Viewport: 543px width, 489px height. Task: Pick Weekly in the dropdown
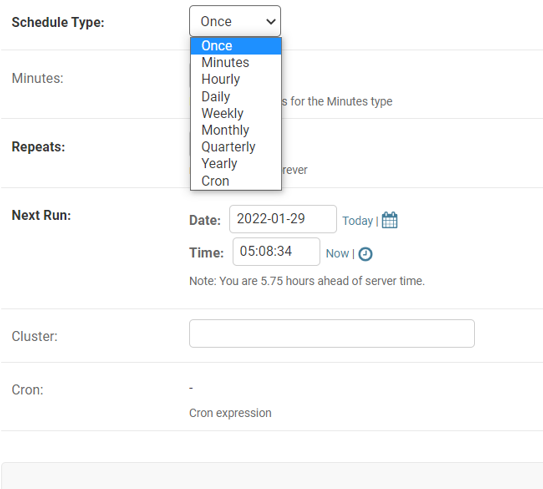(x=236, y=113)
